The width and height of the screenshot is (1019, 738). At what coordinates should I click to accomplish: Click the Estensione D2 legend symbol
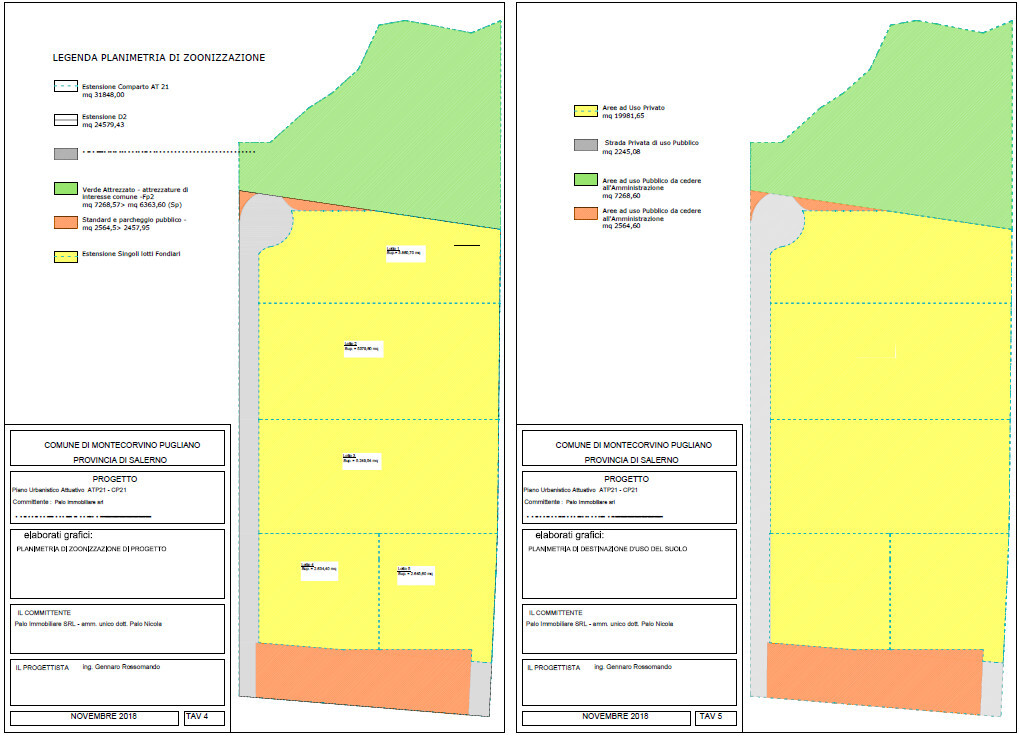(x=66, y=120)
